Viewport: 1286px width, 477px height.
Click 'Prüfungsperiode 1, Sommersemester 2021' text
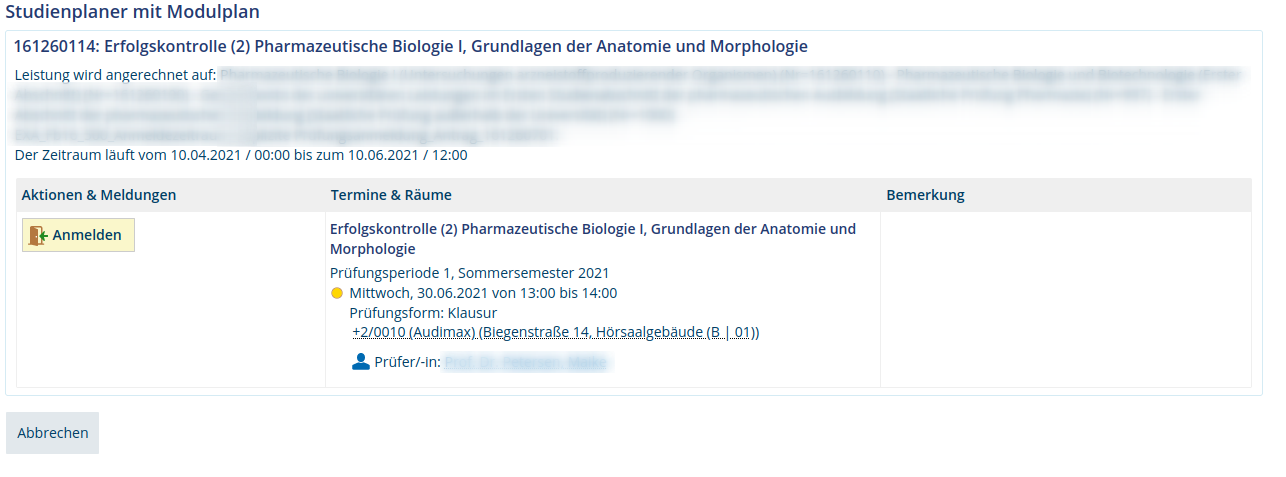click(x=469, y=273)
